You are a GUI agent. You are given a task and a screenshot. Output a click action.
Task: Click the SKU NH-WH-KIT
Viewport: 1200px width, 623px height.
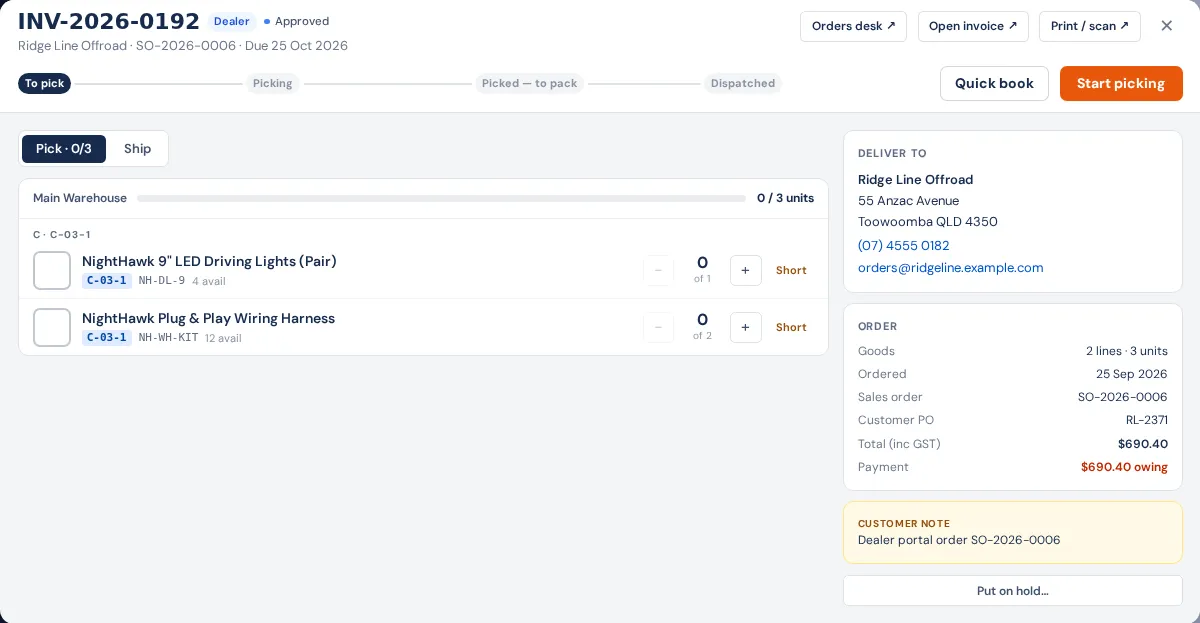pos(168,338)
